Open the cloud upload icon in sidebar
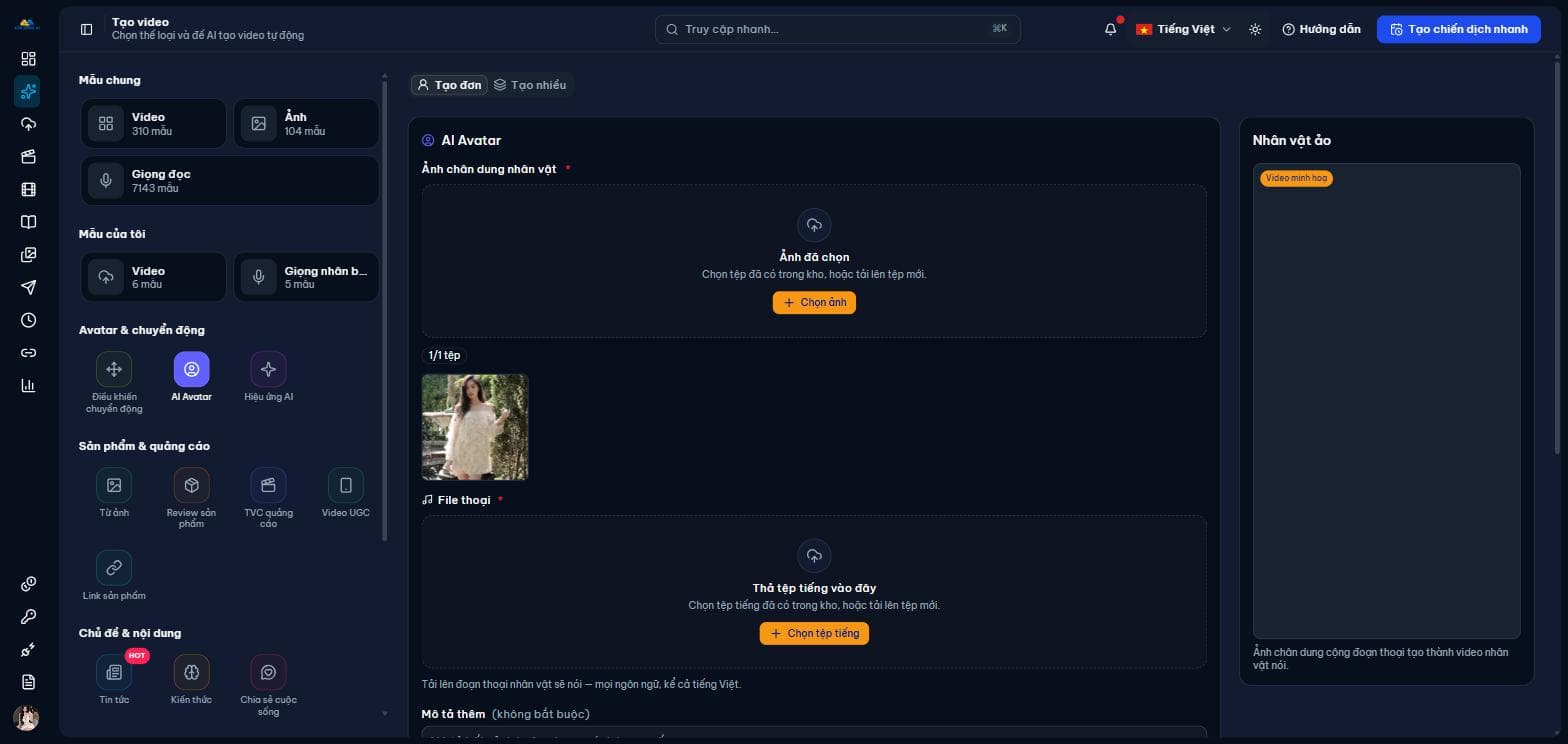This screenshot has height=744, width=1568. tap(28, 124)
